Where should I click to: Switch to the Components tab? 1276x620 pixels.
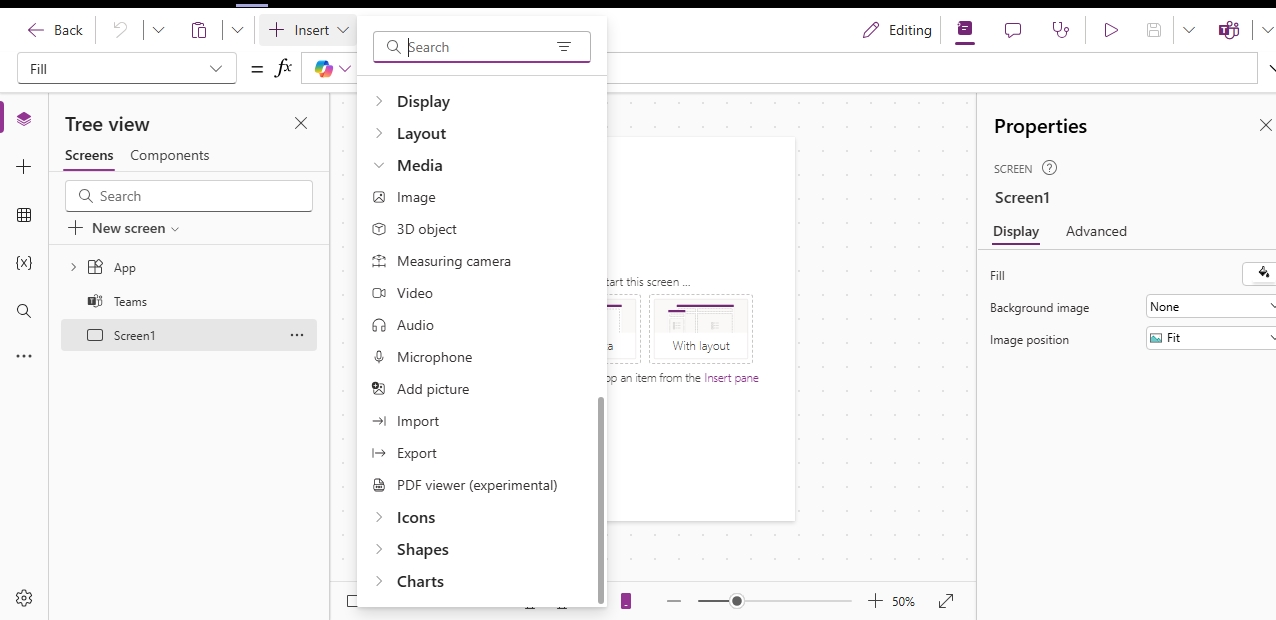pos(170,156)
